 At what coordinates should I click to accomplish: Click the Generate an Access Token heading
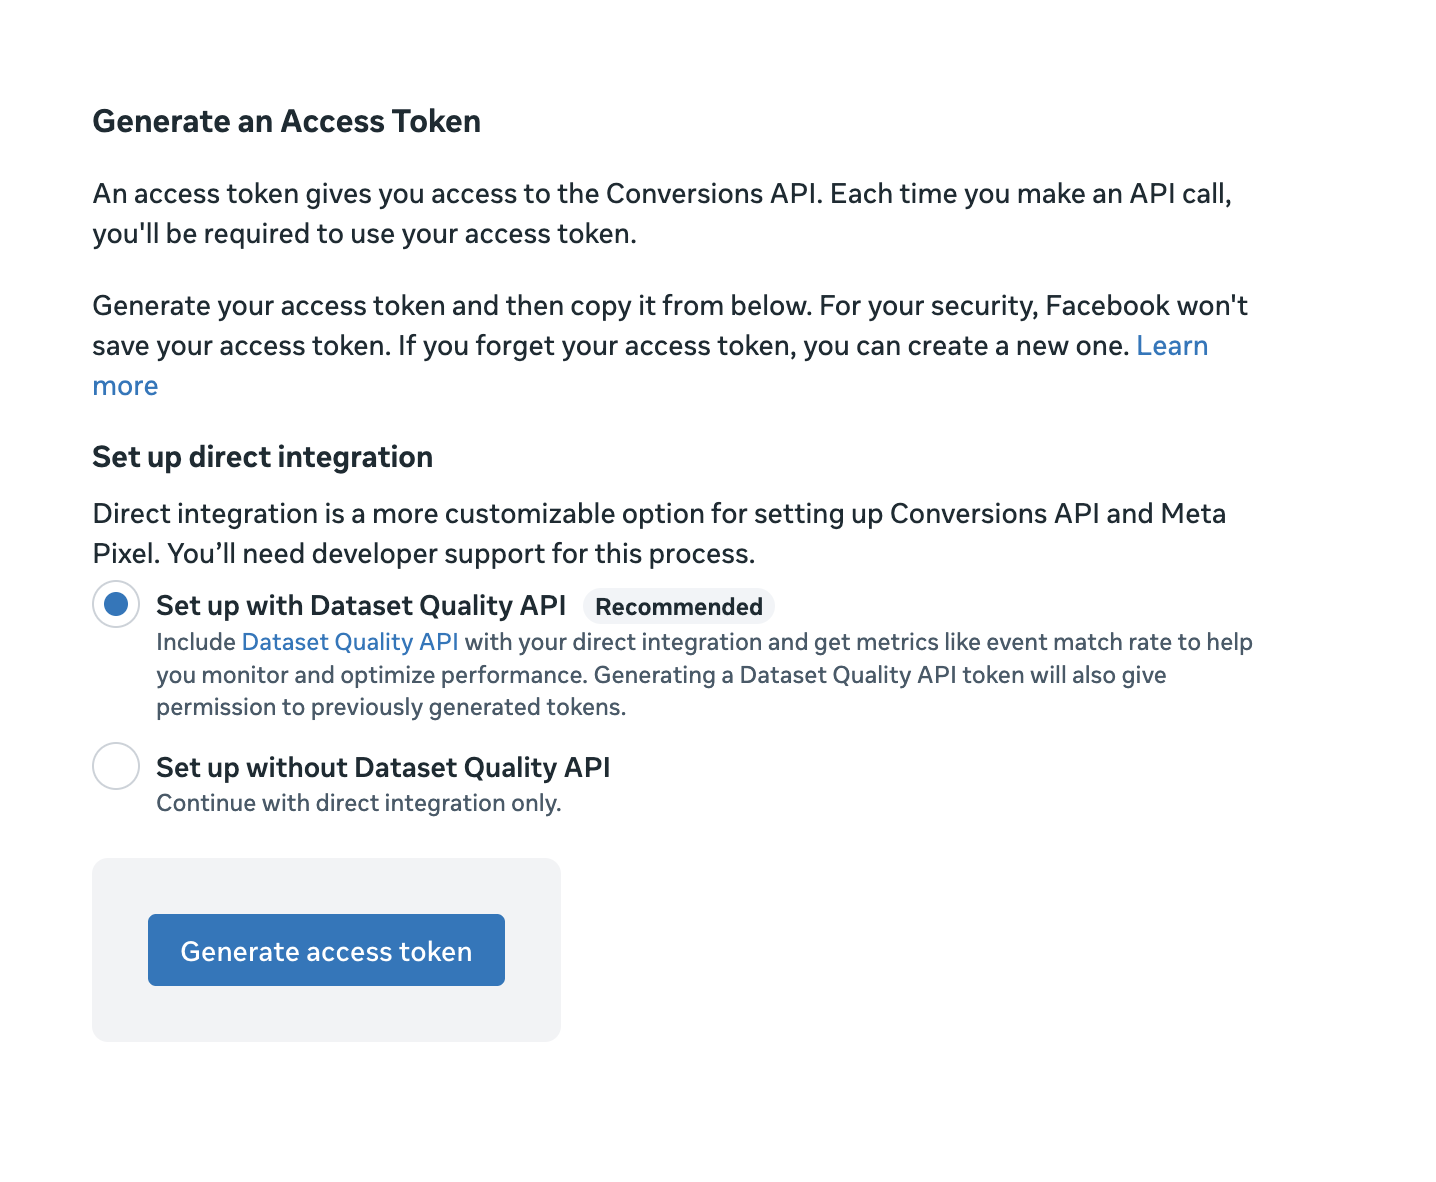tap(287, 121)
